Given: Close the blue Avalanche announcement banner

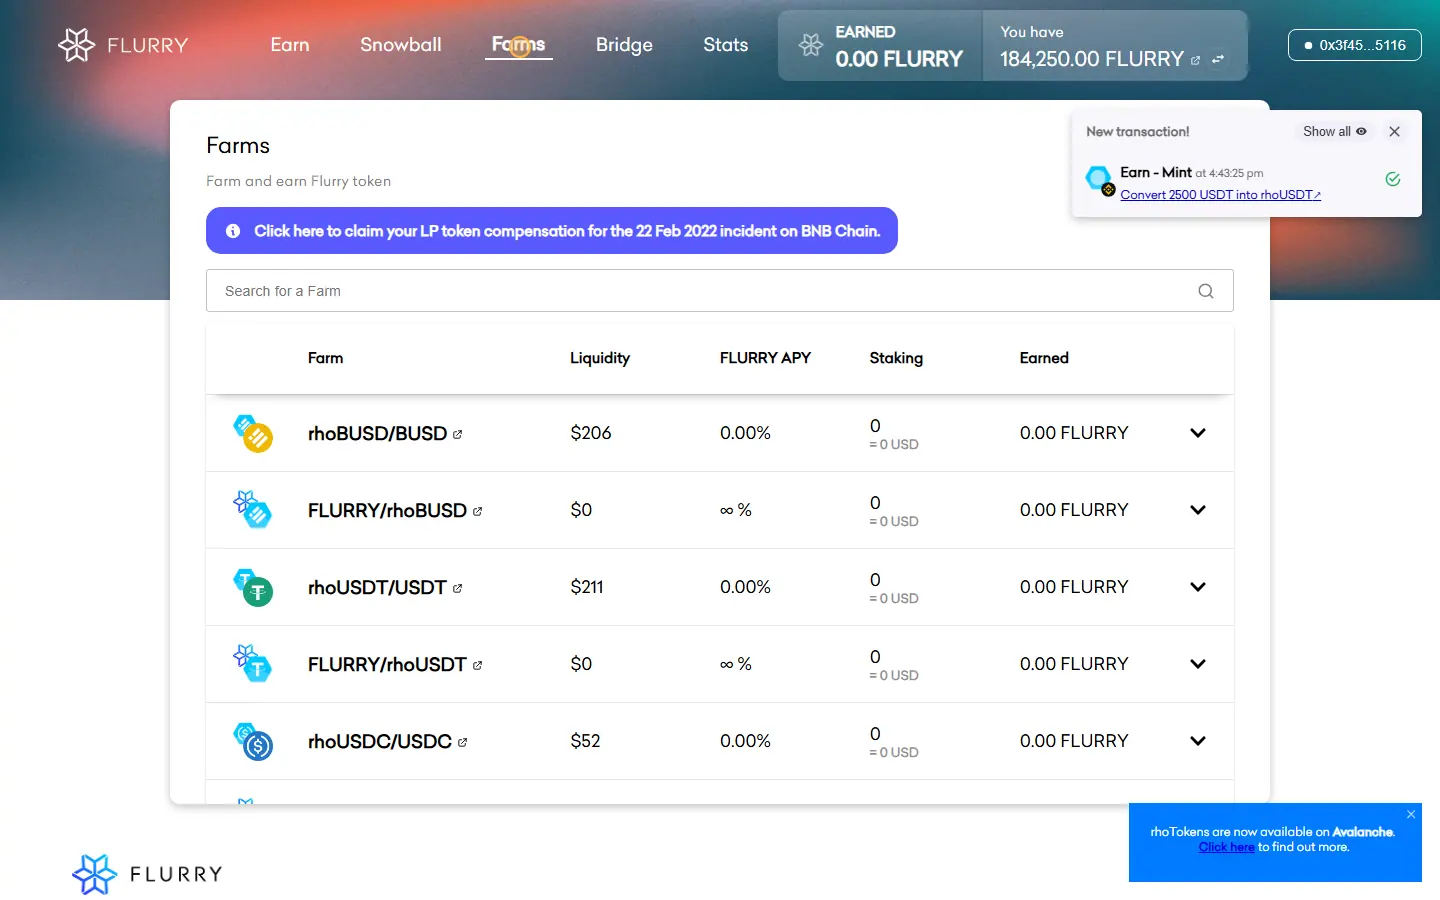Looking at the screenshot, I should [1411, 814].
